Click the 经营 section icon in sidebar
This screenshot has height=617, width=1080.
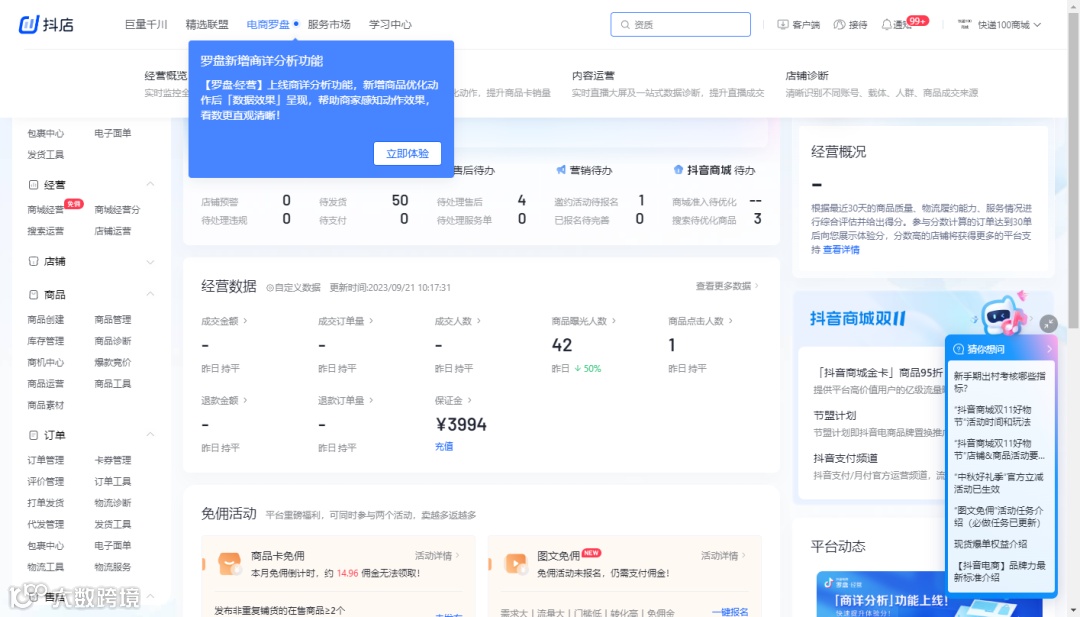click(x=33, y=185)
